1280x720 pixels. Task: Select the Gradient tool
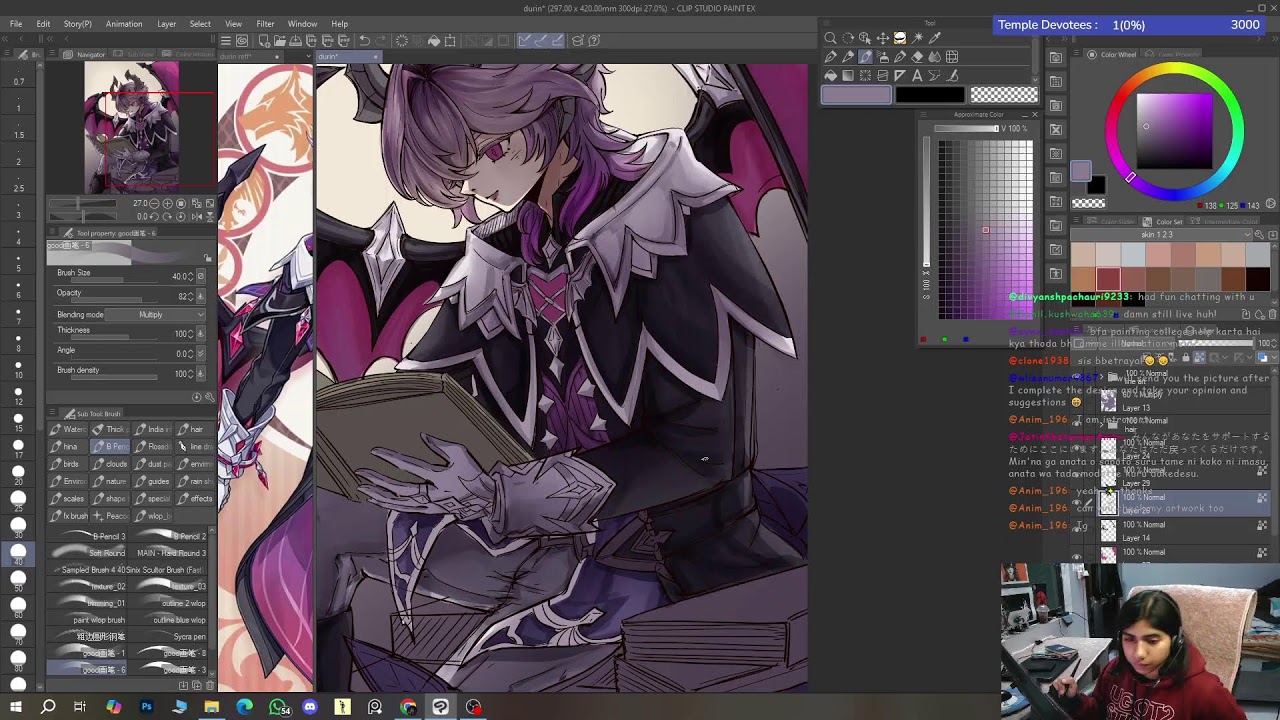coord(848,75)
